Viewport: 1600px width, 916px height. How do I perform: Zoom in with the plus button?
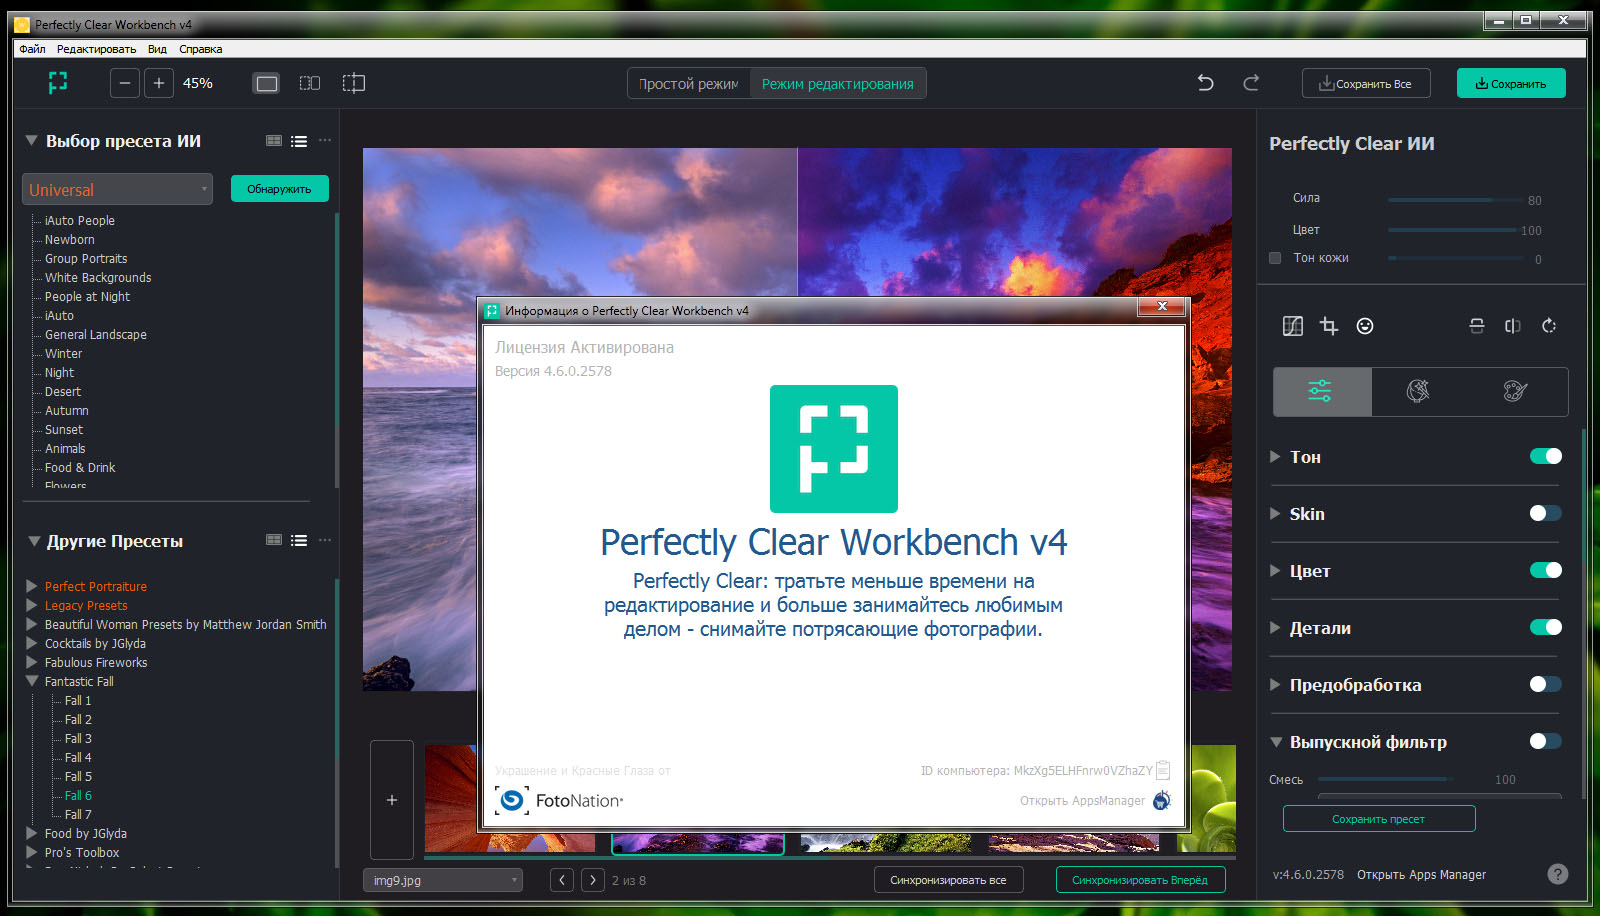159,83
